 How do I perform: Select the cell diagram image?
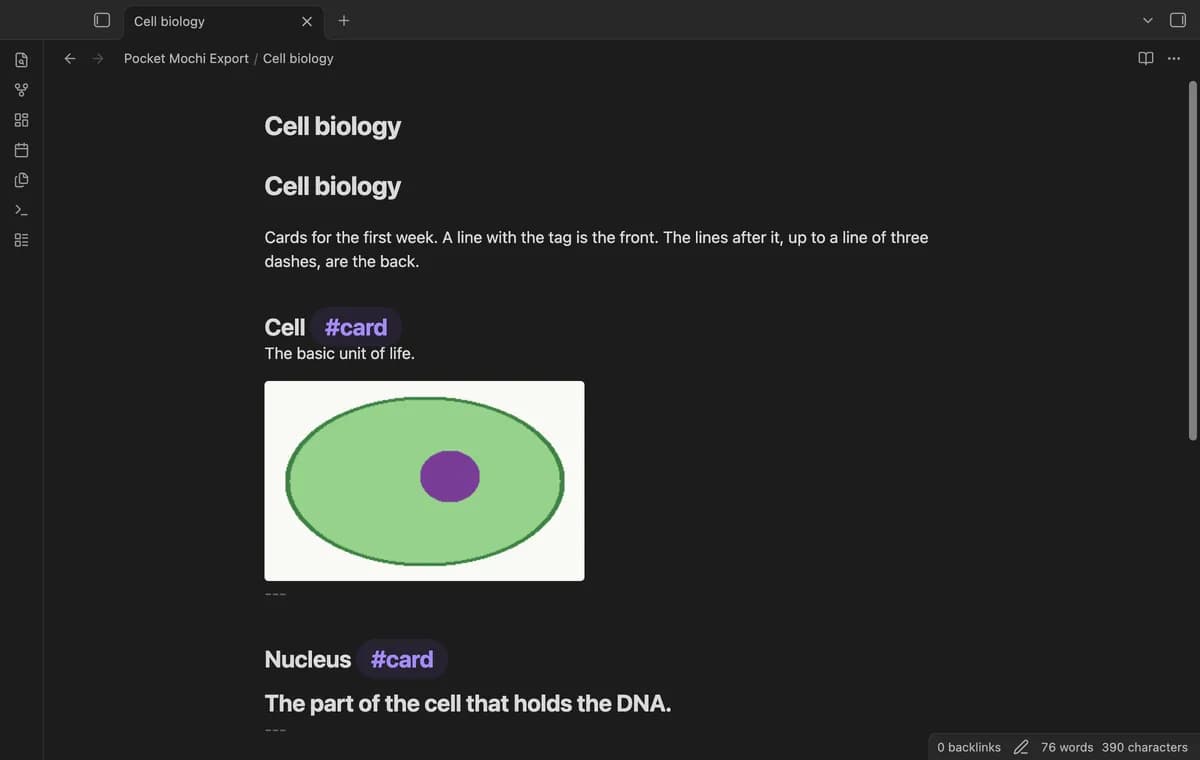(x=424, y=481)
